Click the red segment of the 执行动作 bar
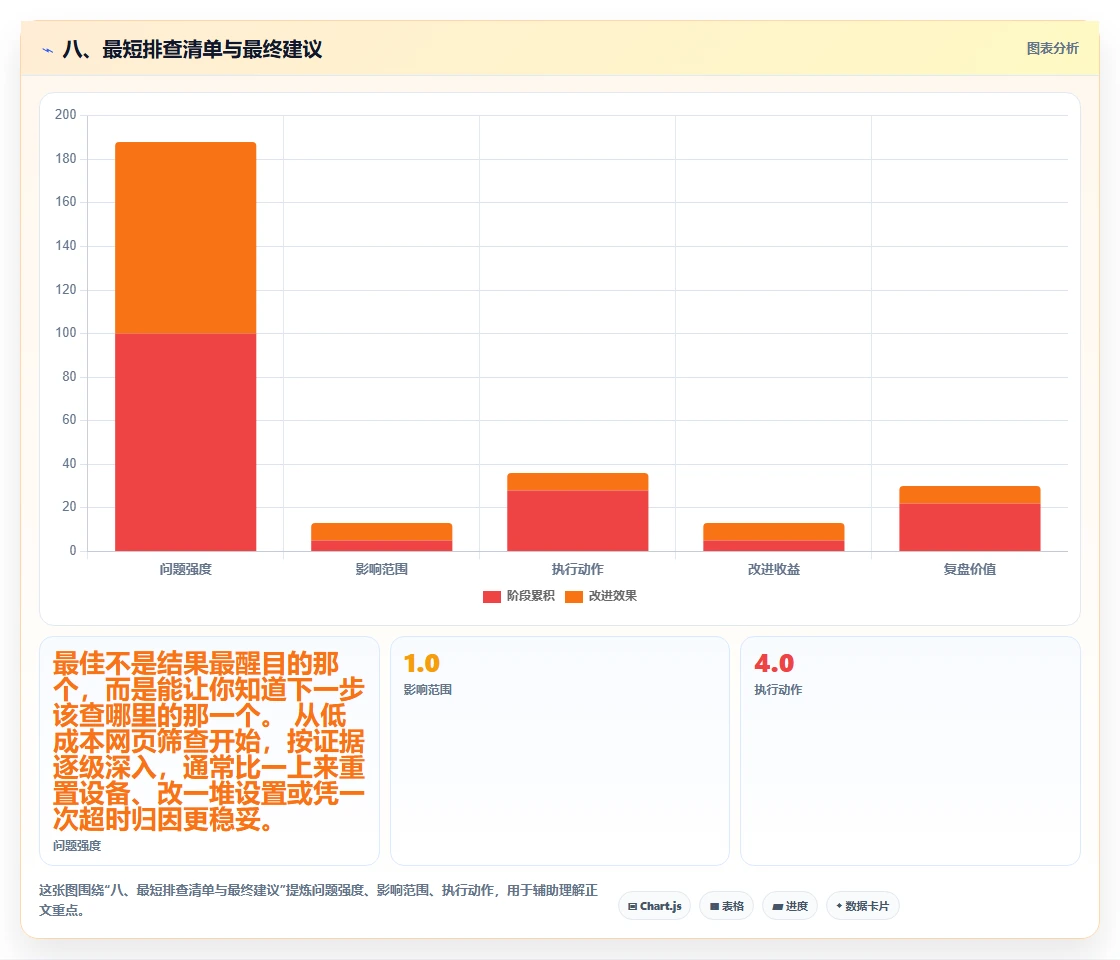Viewport: 1120px width, 960px height. coord(578,521)
